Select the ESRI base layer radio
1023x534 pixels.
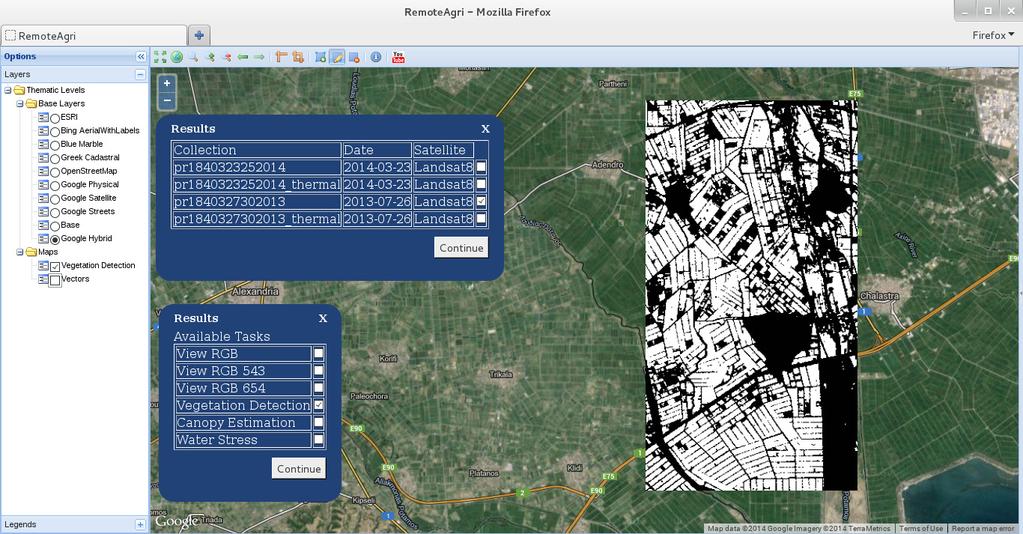click(x=55, y=118)
